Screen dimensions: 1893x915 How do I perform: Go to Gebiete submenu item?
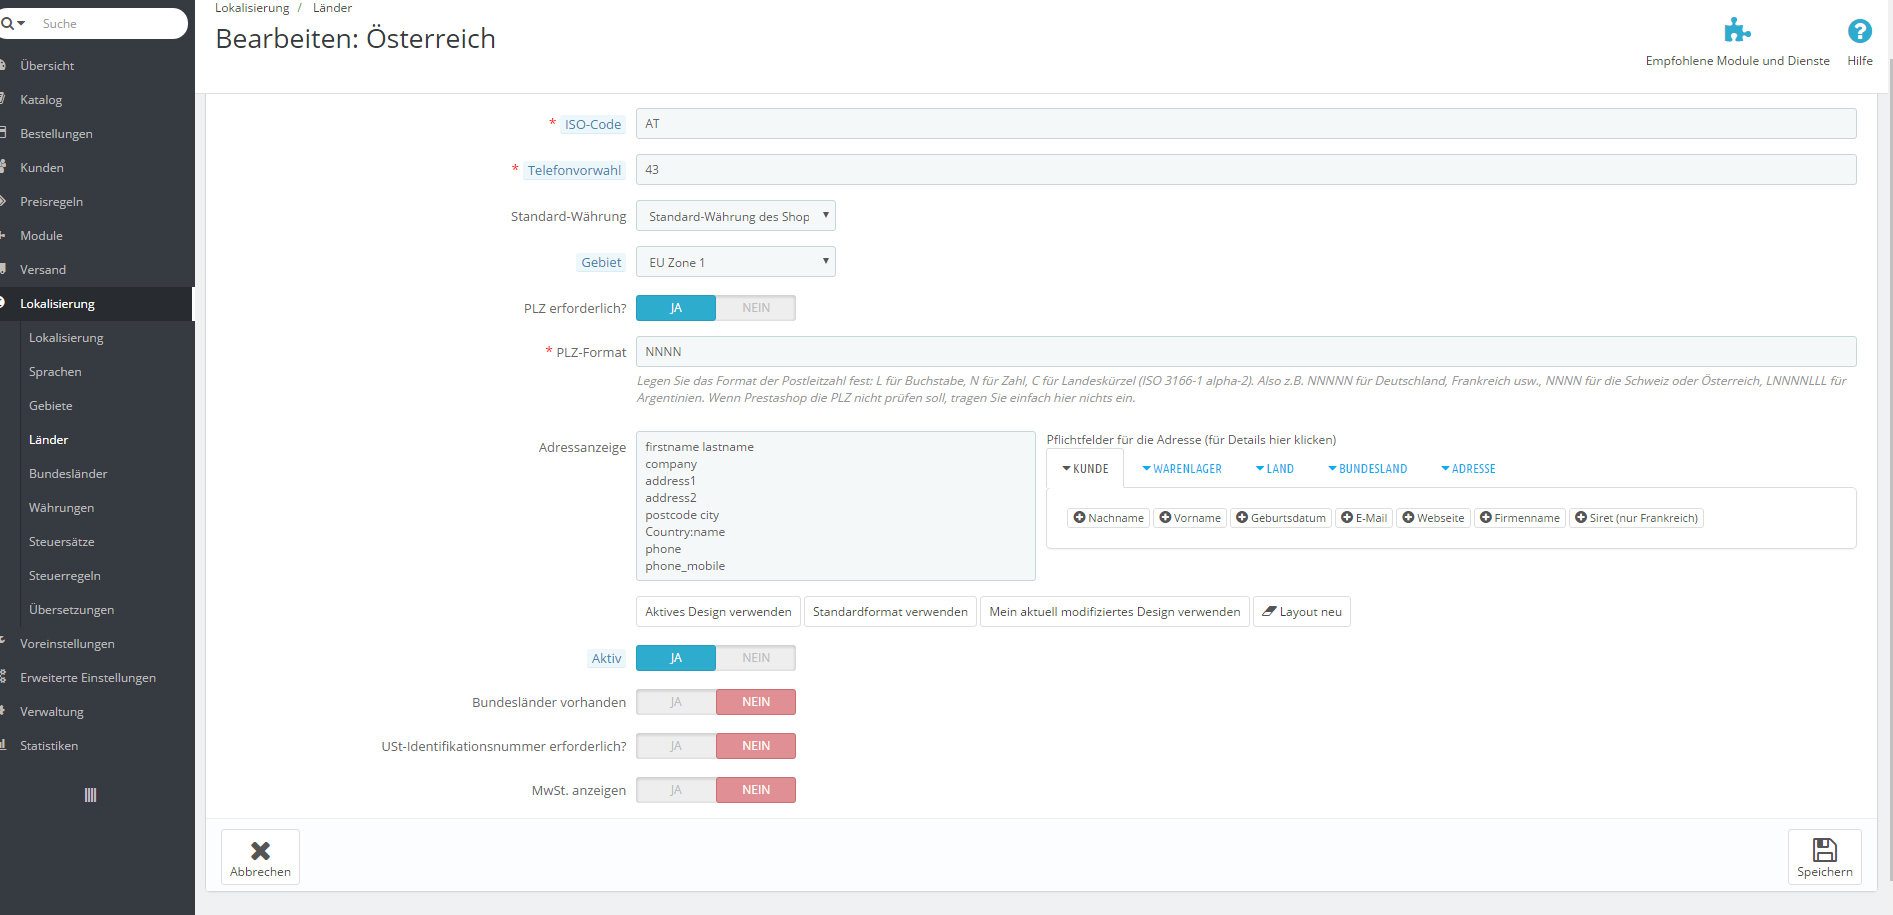click(51, 406)
